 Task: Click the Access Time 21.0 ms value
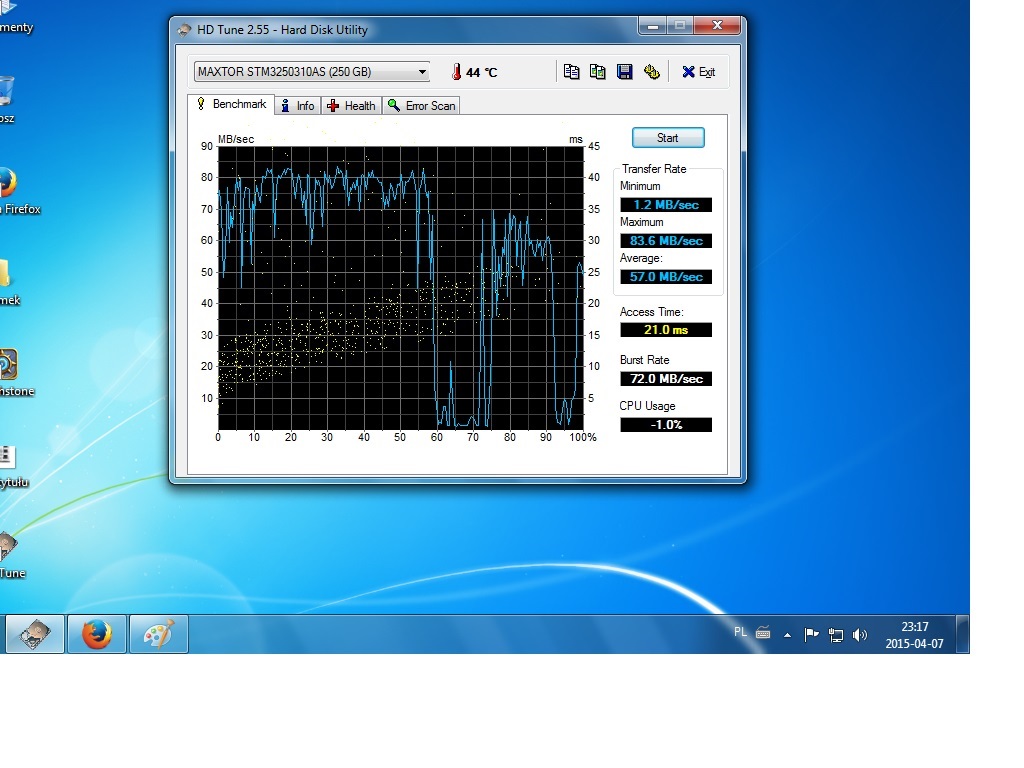pyautogui.click(x=665, y=330)
